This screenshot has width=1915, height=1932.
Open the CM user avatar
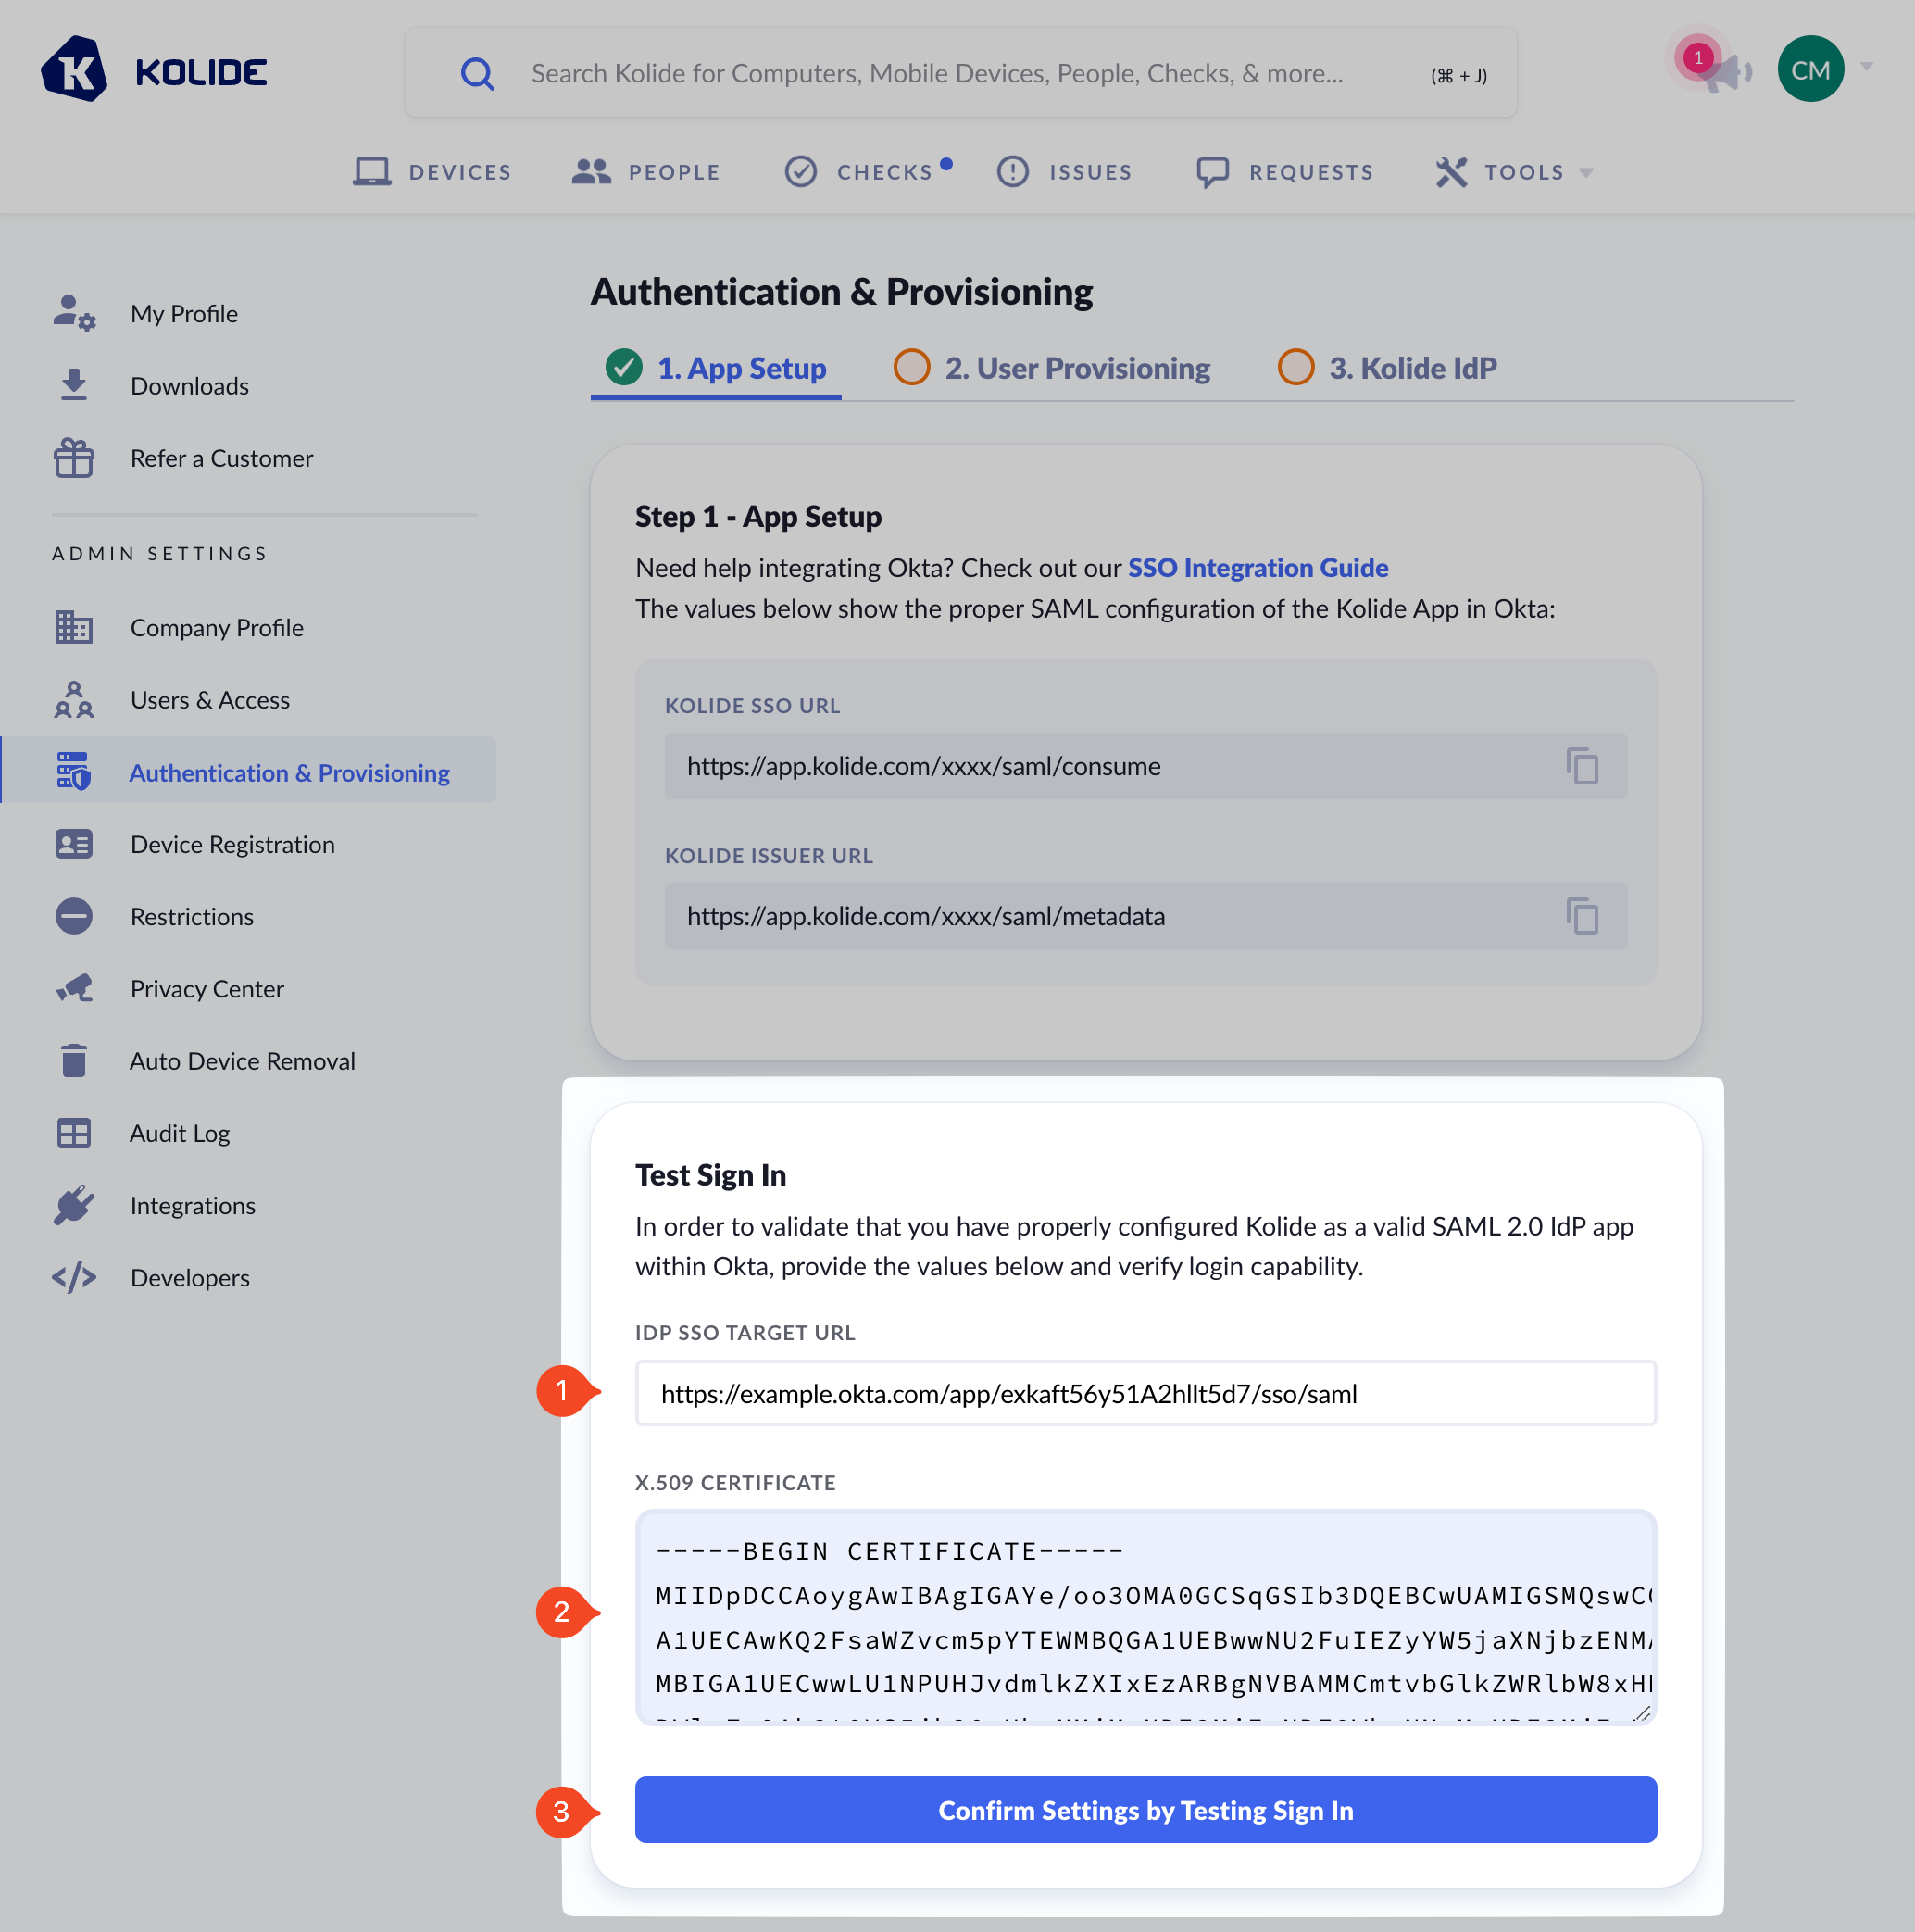[1810, 69]
